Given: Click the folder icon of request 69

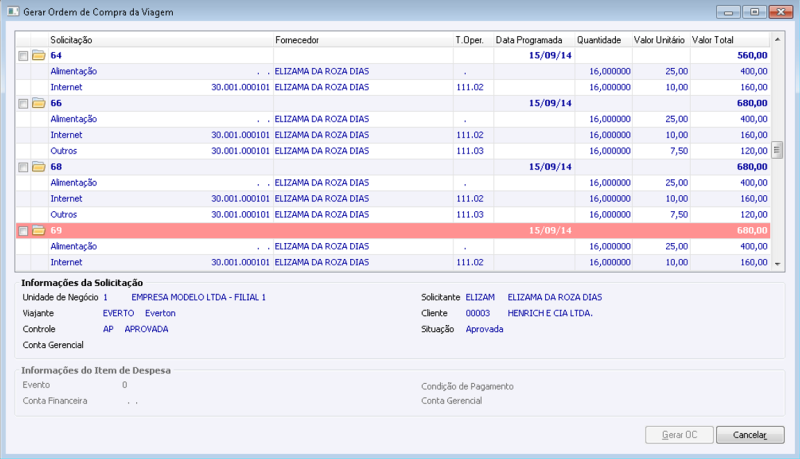Looking at the screenshot, I should point(39,231).
